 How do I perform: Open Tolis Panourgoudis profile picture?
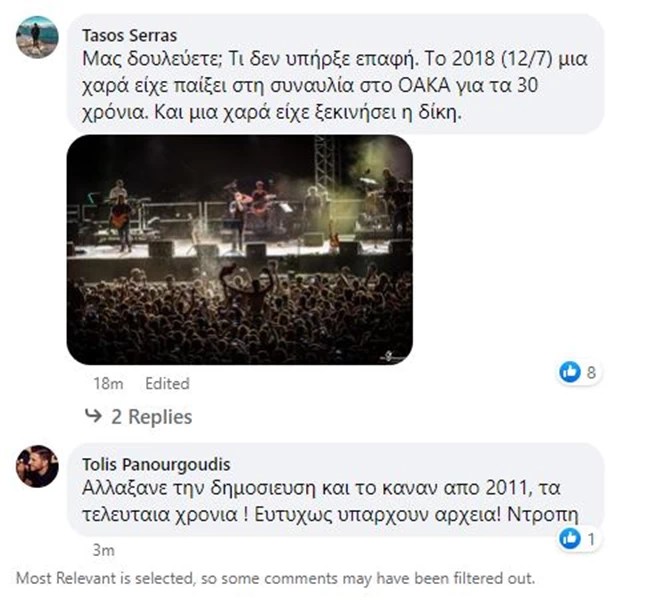click(37, 466)
